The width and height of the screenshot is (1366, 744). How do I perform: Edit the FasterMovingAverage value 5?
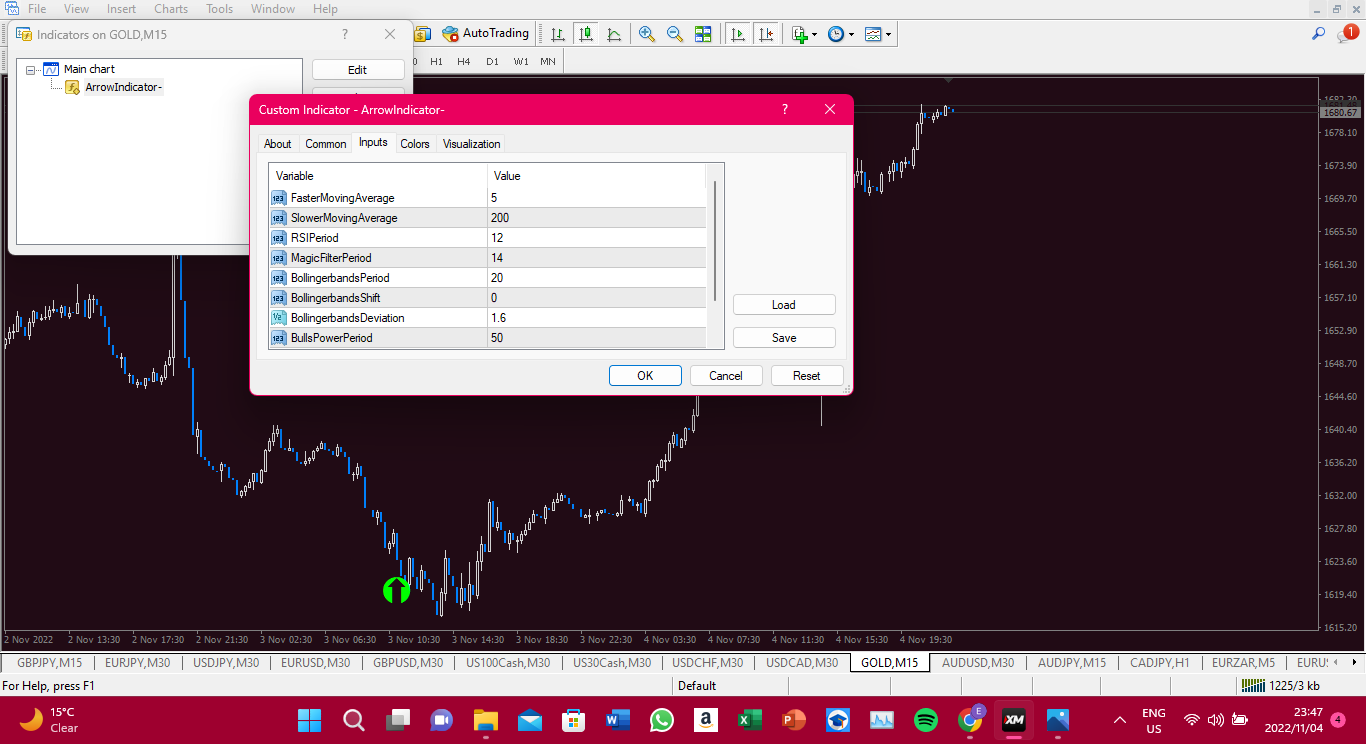click(x=596, y=198)
